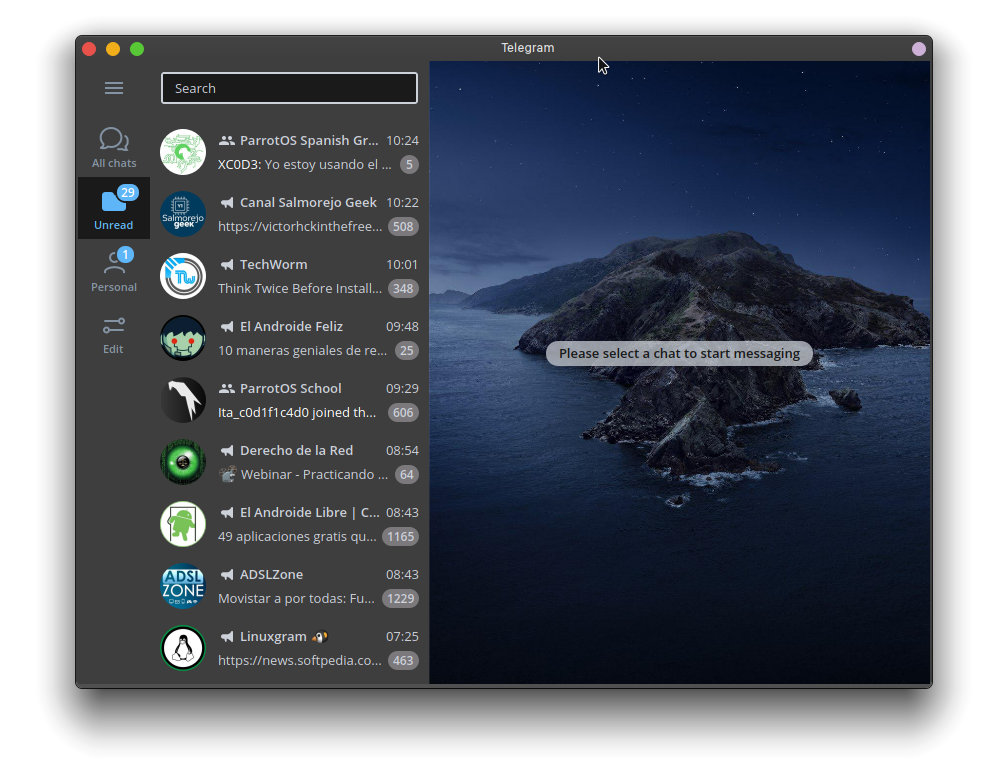Click the 1 badge on Personal folder

point(125,255)
